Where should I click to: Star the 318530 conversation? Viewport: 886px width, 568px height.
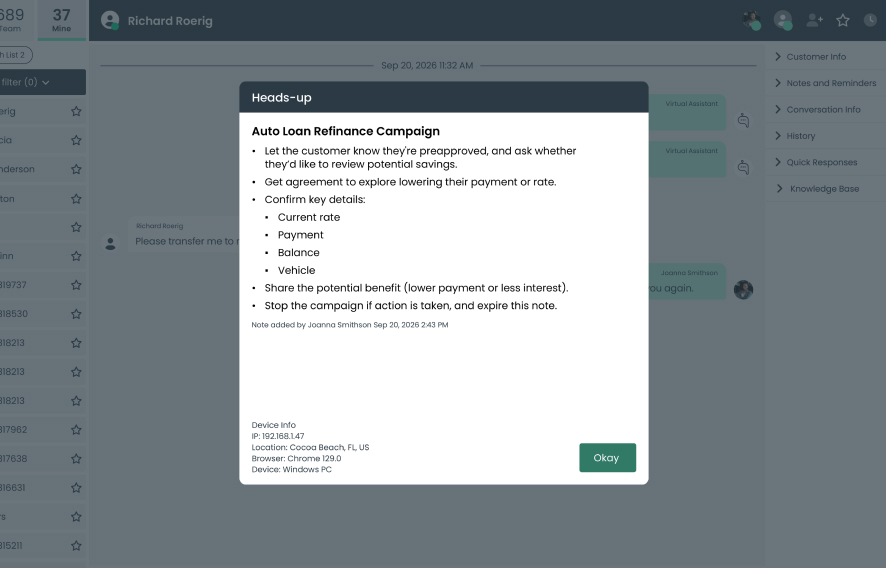coord(76,314)
